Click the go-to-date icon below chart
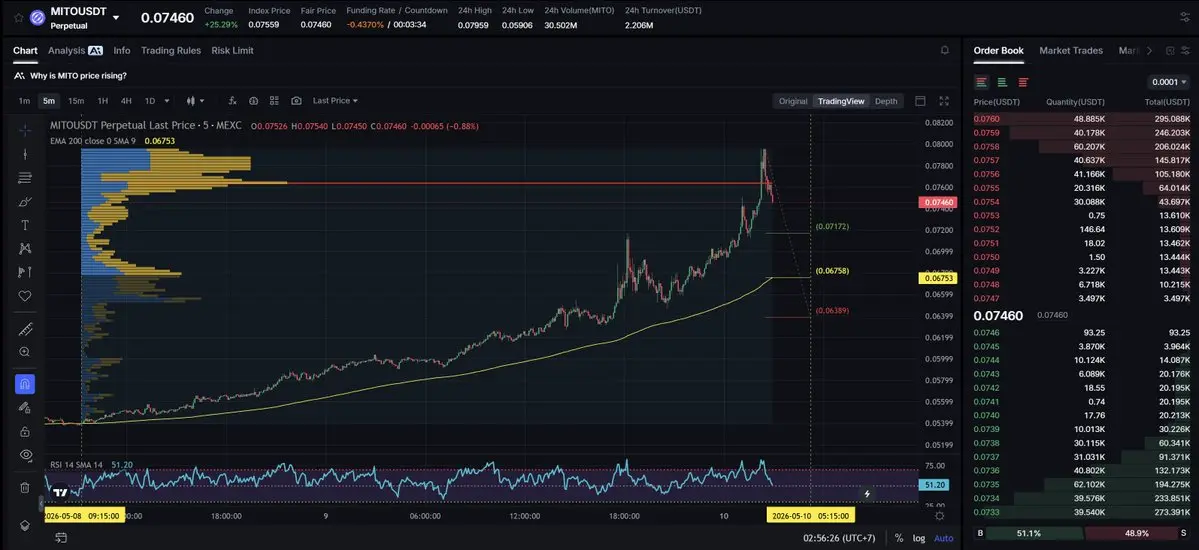The height and width of the screenshot is (550, 1199). pos(60,538)
